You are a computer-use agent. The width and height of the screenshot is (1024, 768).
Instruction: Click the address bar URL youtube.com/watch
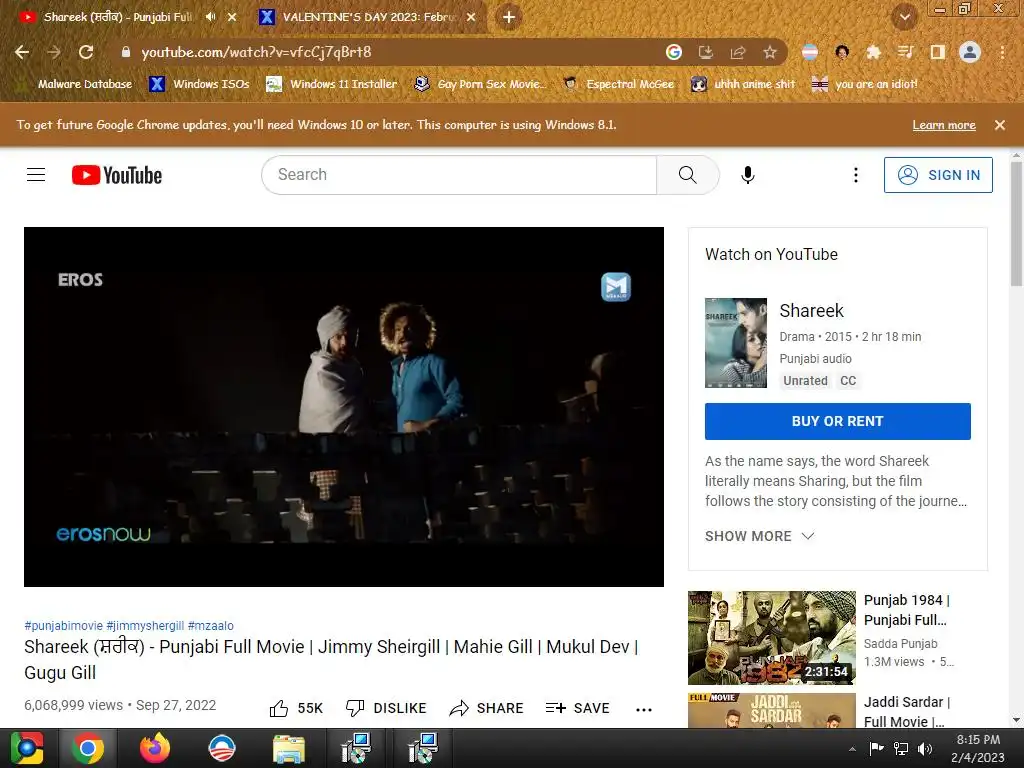click(256, 52)
